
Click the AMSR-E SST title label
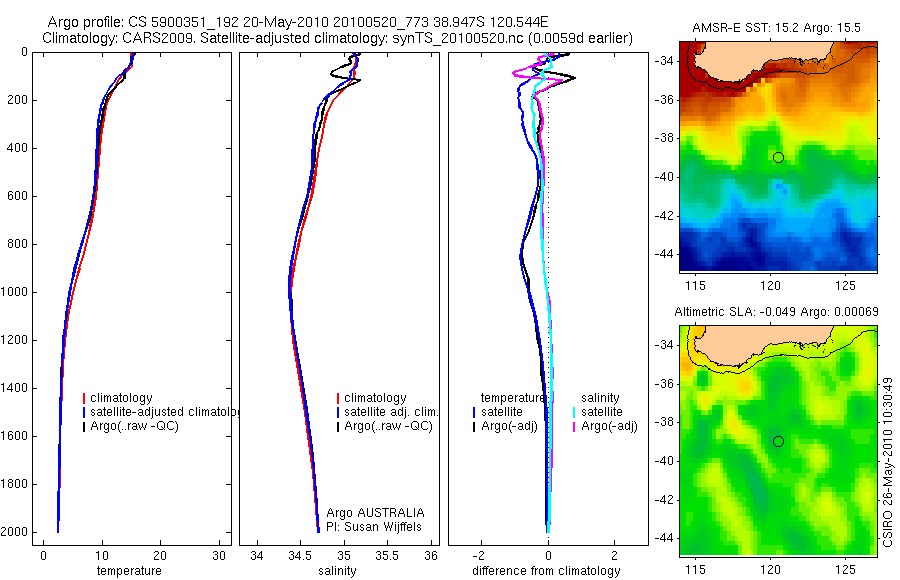pos(776,28)
